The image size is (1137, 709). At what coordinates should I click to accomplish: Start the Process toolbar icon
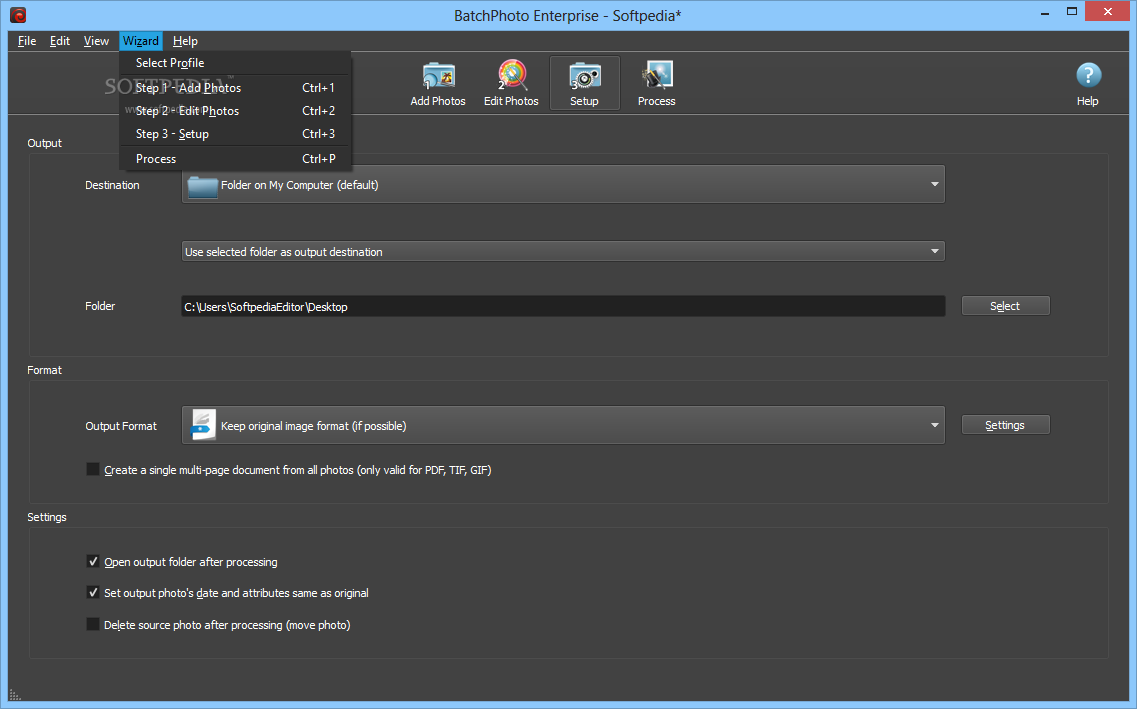[657, 83]
